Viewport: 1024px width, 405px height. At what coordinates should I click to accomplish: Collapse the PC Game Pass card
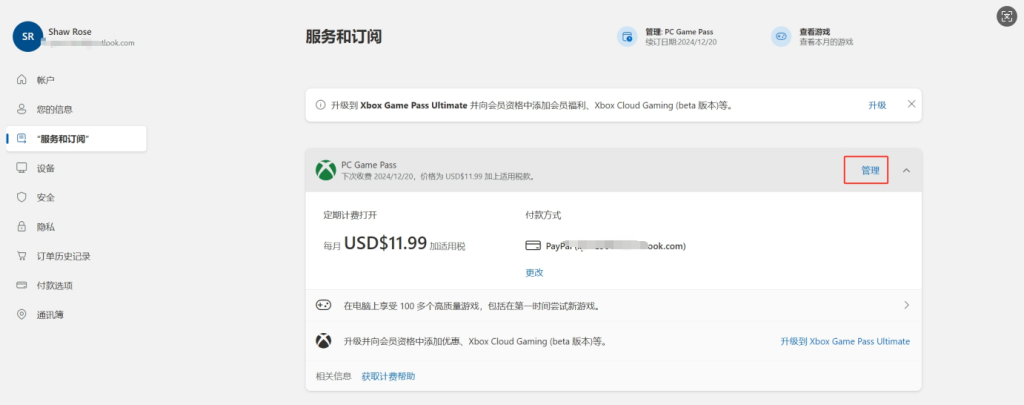tap(906, 170)
